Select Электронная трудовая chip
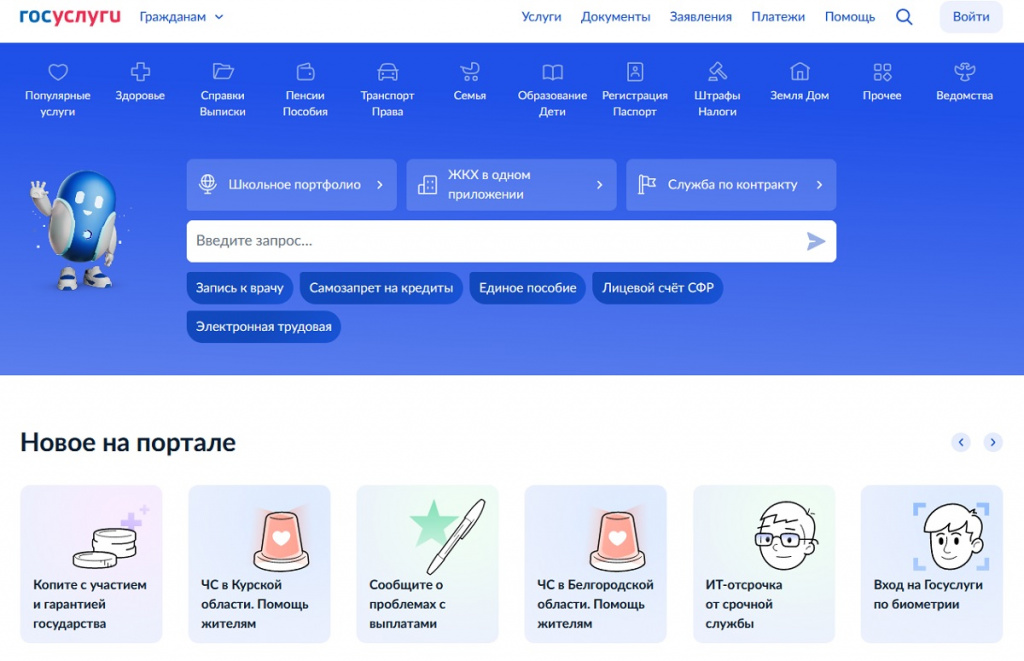1024x661 pixels. pos(264,327)
